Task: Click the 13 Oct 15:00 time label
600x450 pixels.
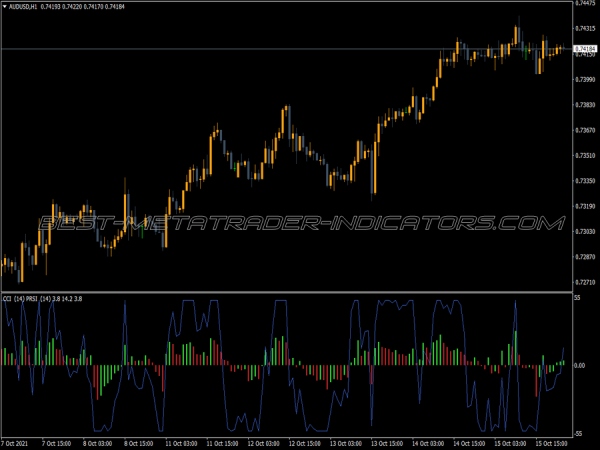Action: pos(387,443)
